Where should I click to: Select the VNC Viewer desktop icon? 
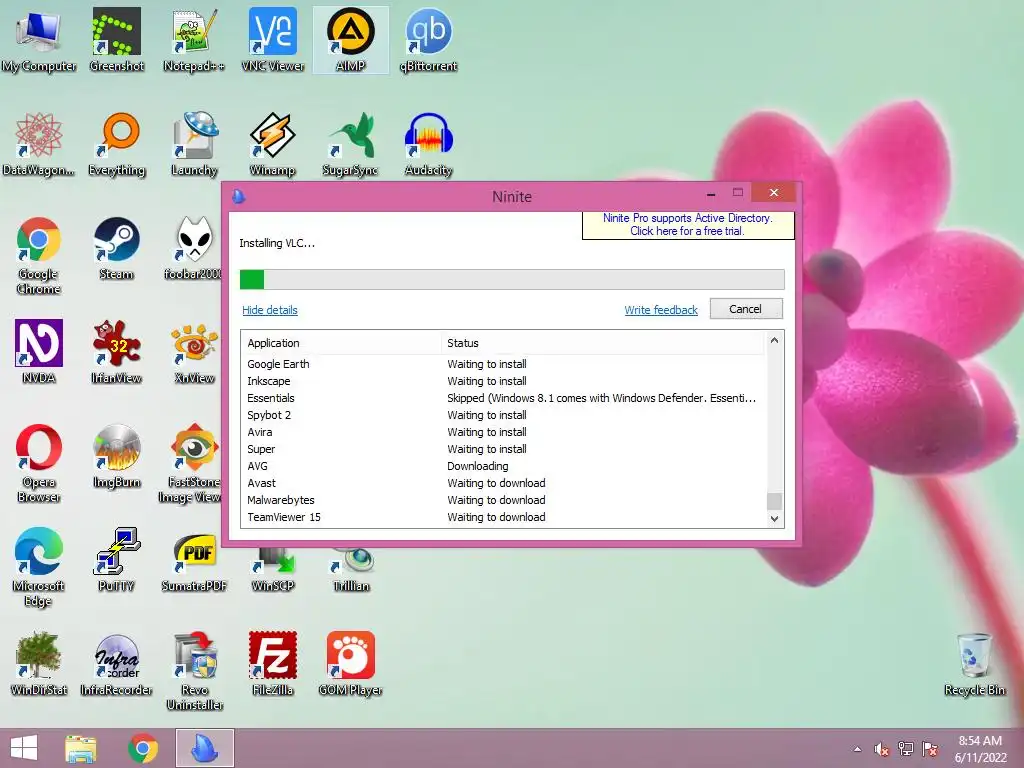pos(272,40)
